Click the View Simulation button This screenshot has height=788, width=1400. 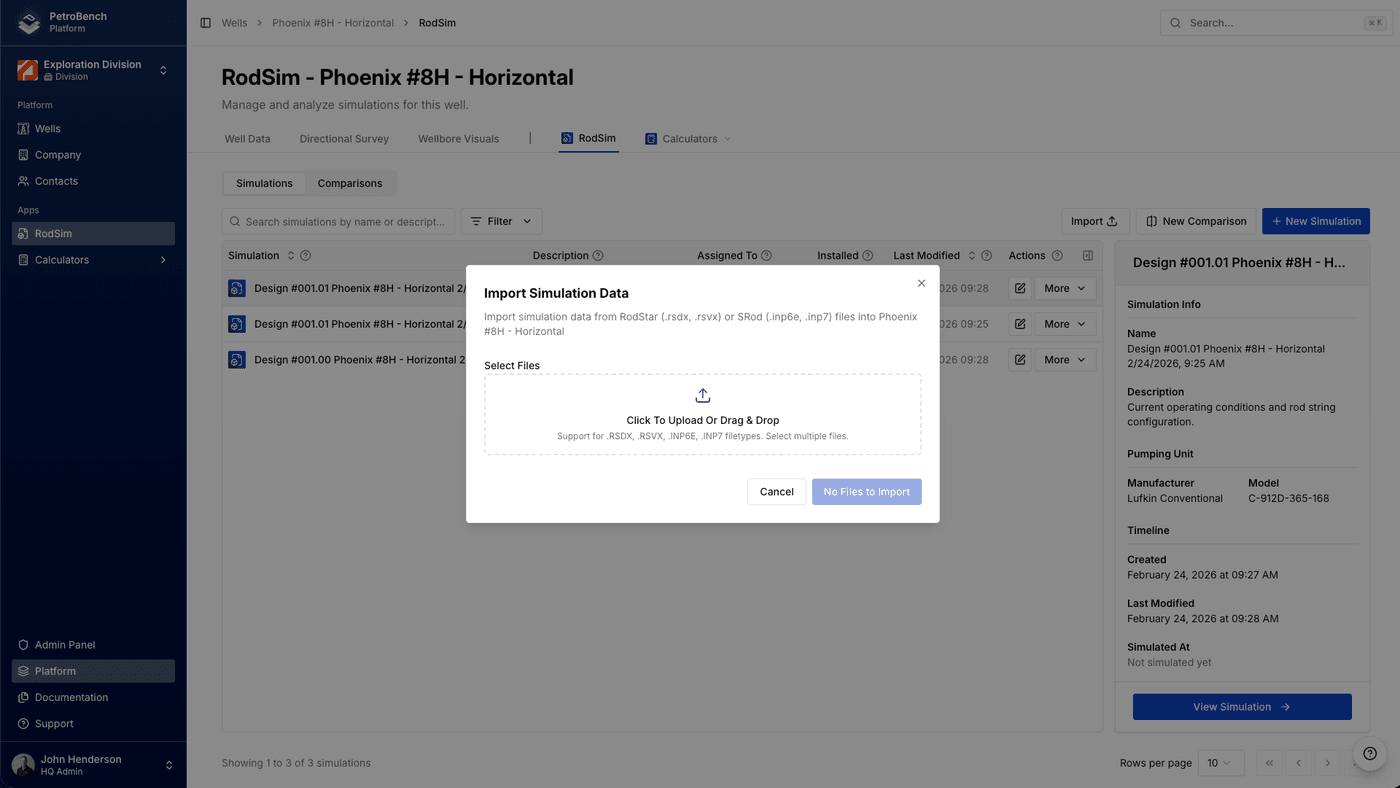tap(1241, 706)
